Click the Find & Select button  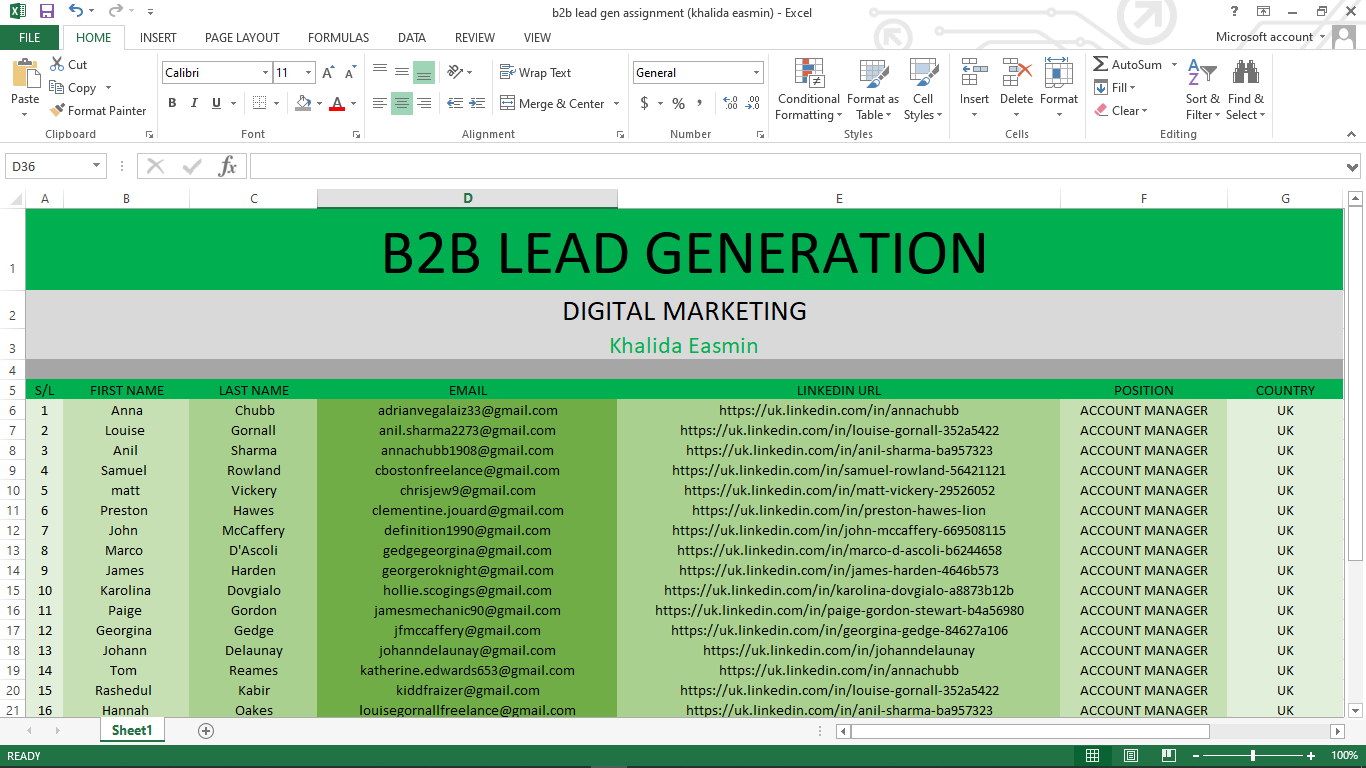click(1246, 90)
